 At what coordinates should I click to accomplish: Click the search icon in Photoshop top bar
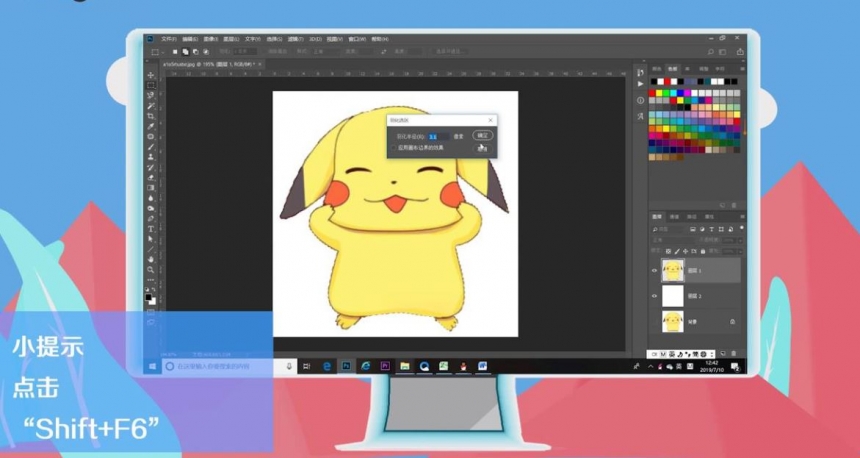pyautogui.click(x=711, y=52)
